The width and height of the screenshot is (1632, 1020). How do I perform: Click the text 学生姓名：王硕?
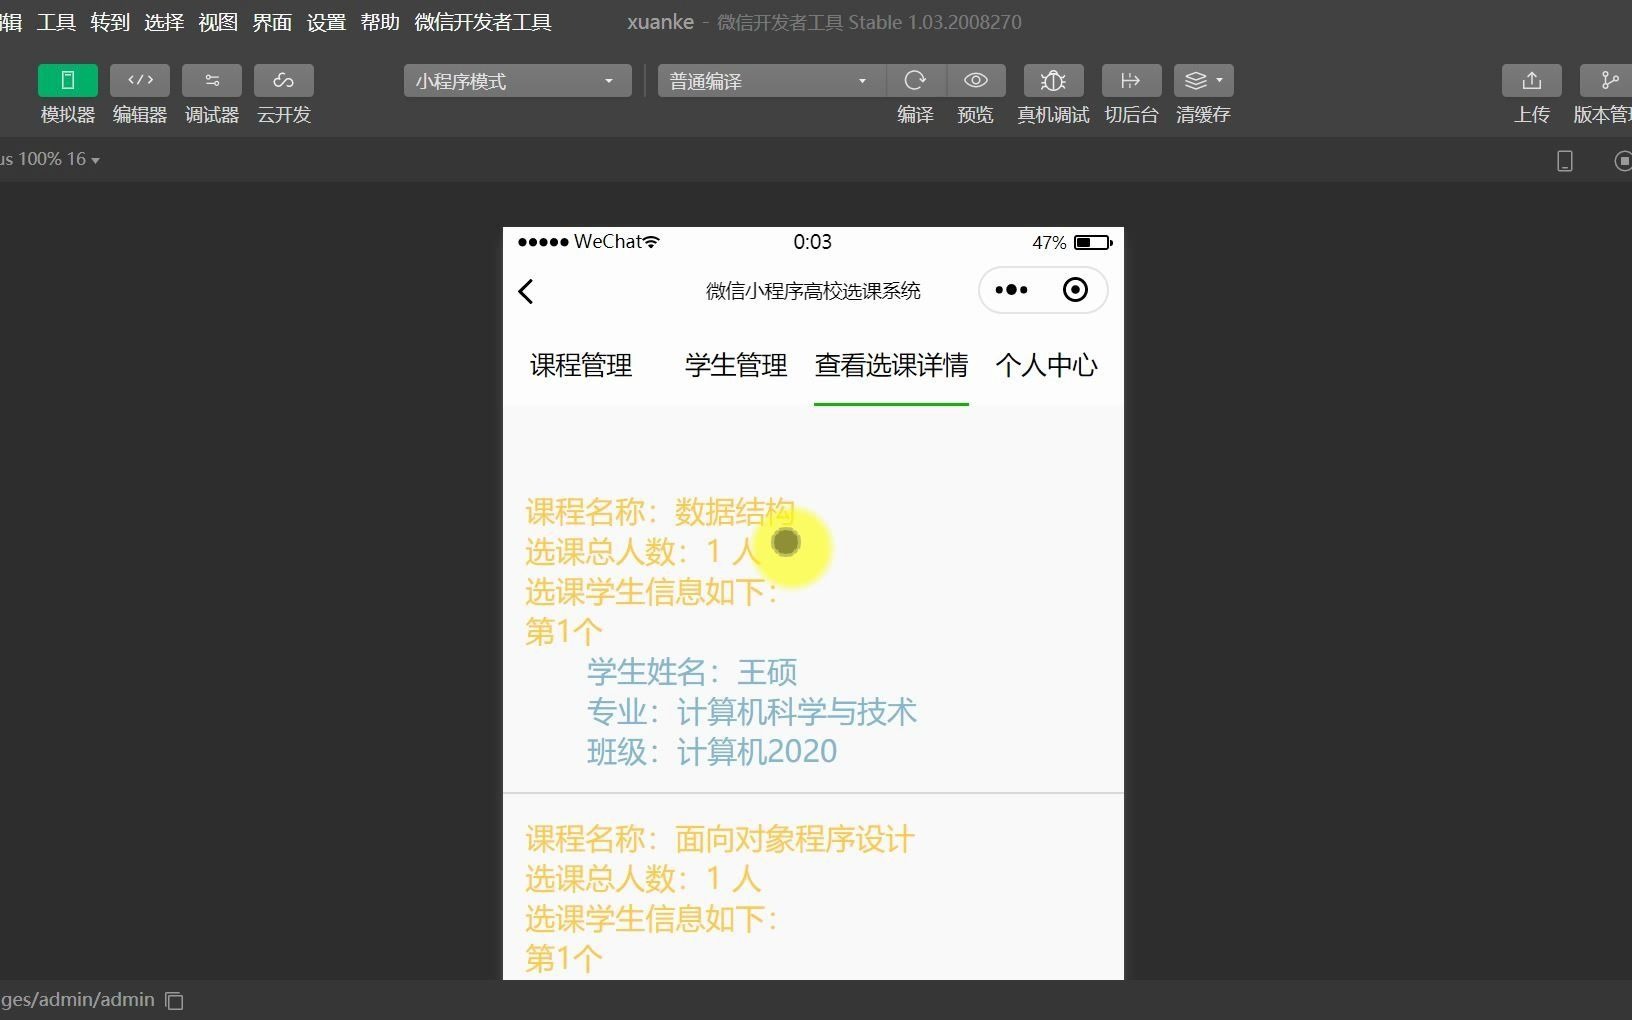[692, 672]
